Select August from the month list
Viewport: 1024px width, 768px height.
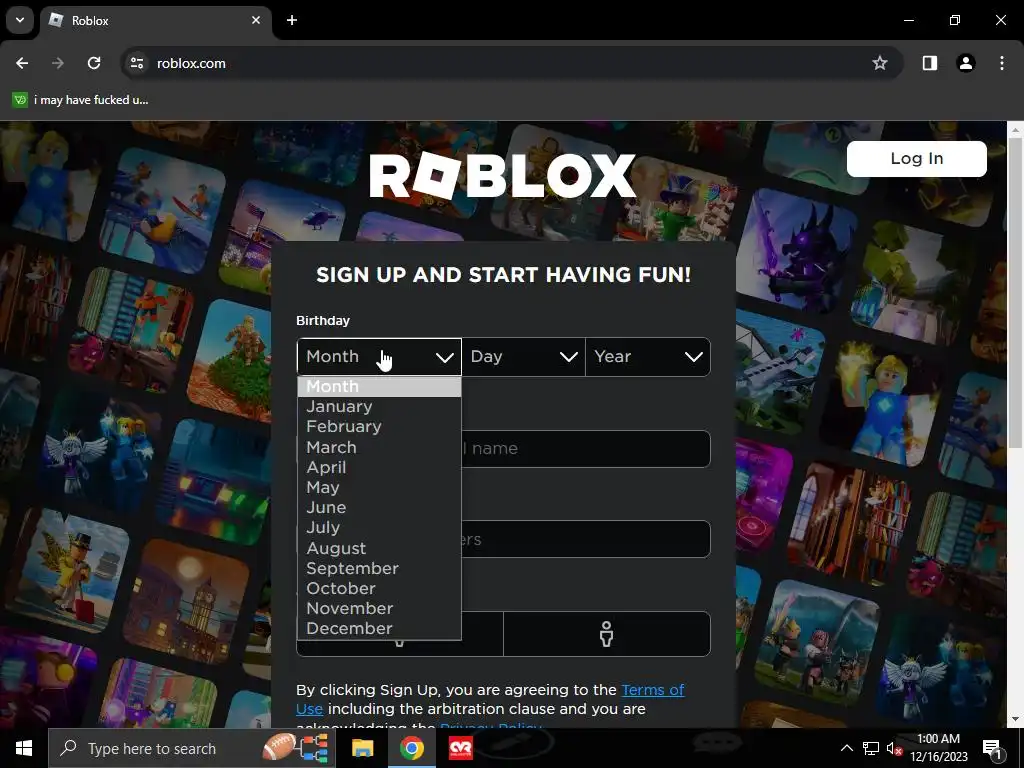click(x=379, y=549)
